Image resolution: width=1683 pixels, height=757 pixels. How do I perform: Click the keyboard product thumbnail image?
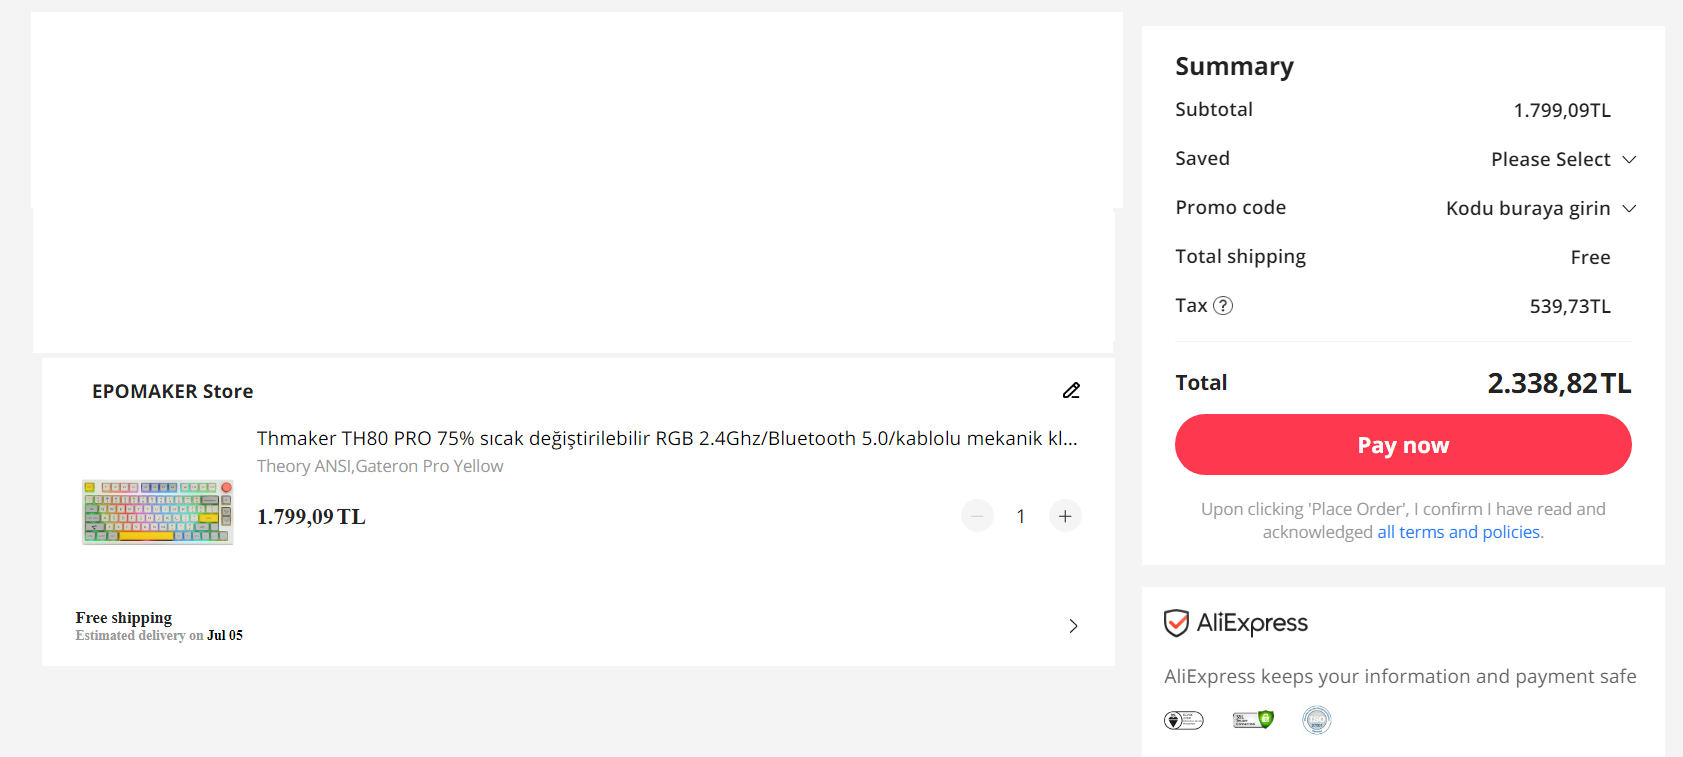pyautogui.click(x=157, y=512)
